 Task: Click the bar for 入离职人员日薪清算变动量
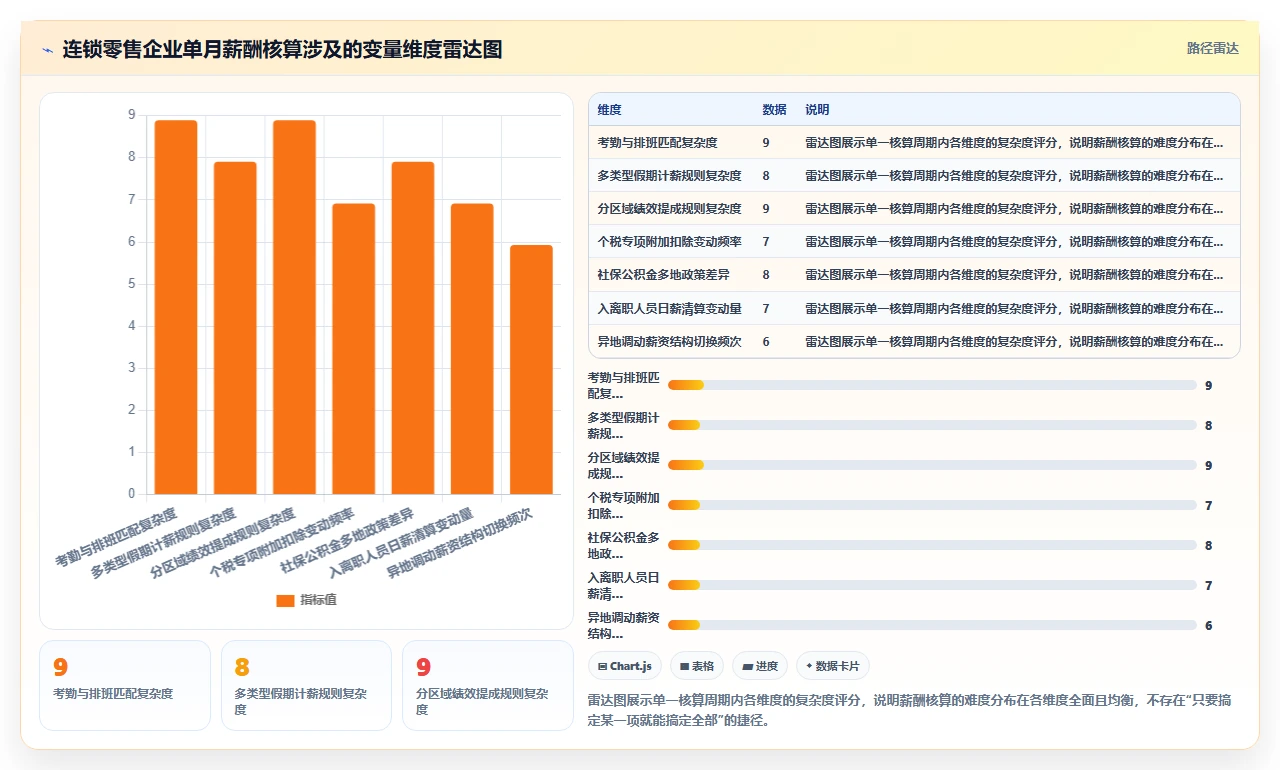(x=472, y=349)
